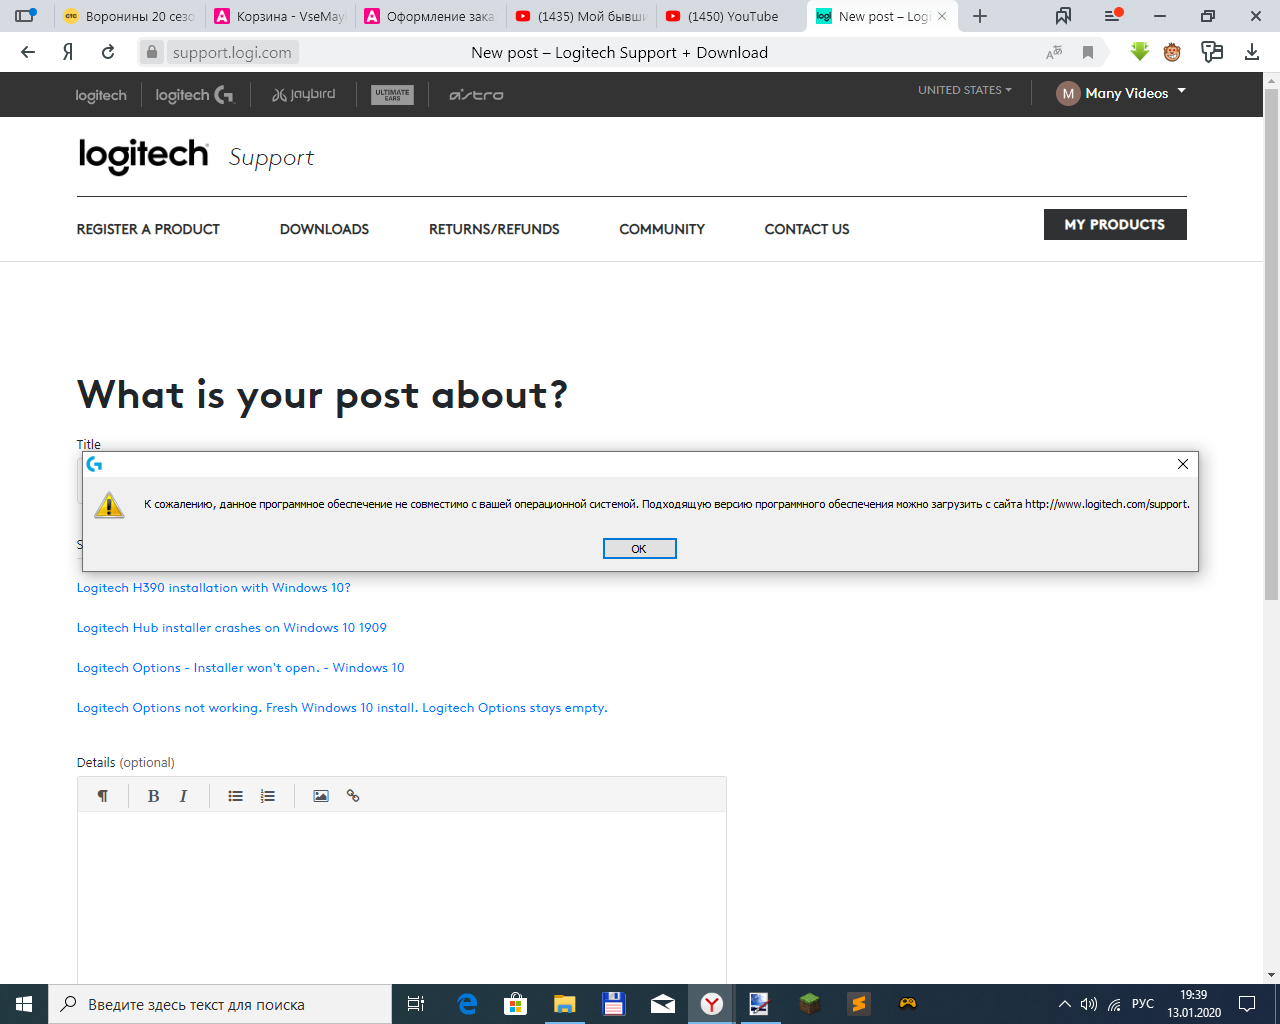Close the Logitech warning dialog
Image resolution: width=1280 pixels, height=1024 pixels.
point(1183,464)
